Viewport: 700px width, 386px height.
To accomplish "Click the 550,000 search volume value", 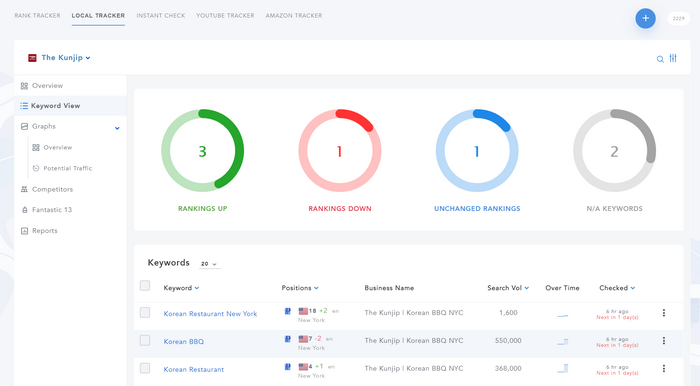I will (508, 340).
